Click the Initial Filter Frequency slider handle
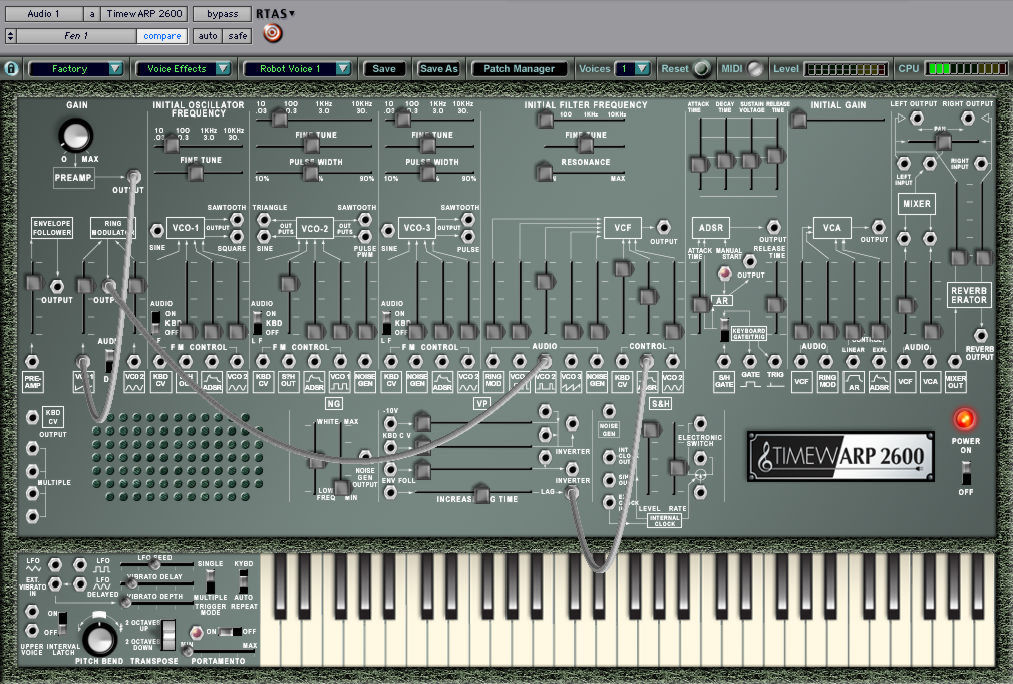 point(546,119)
